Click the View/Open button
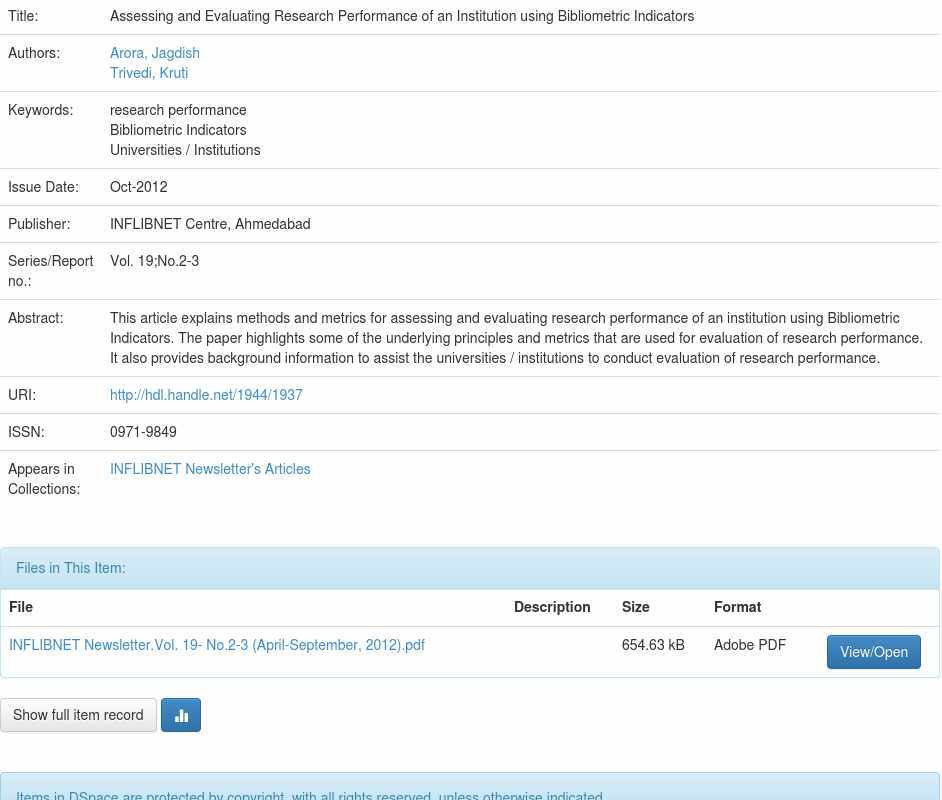Image resolution: width=942 pixels, height=800 pixels. (x=874, y=652)
